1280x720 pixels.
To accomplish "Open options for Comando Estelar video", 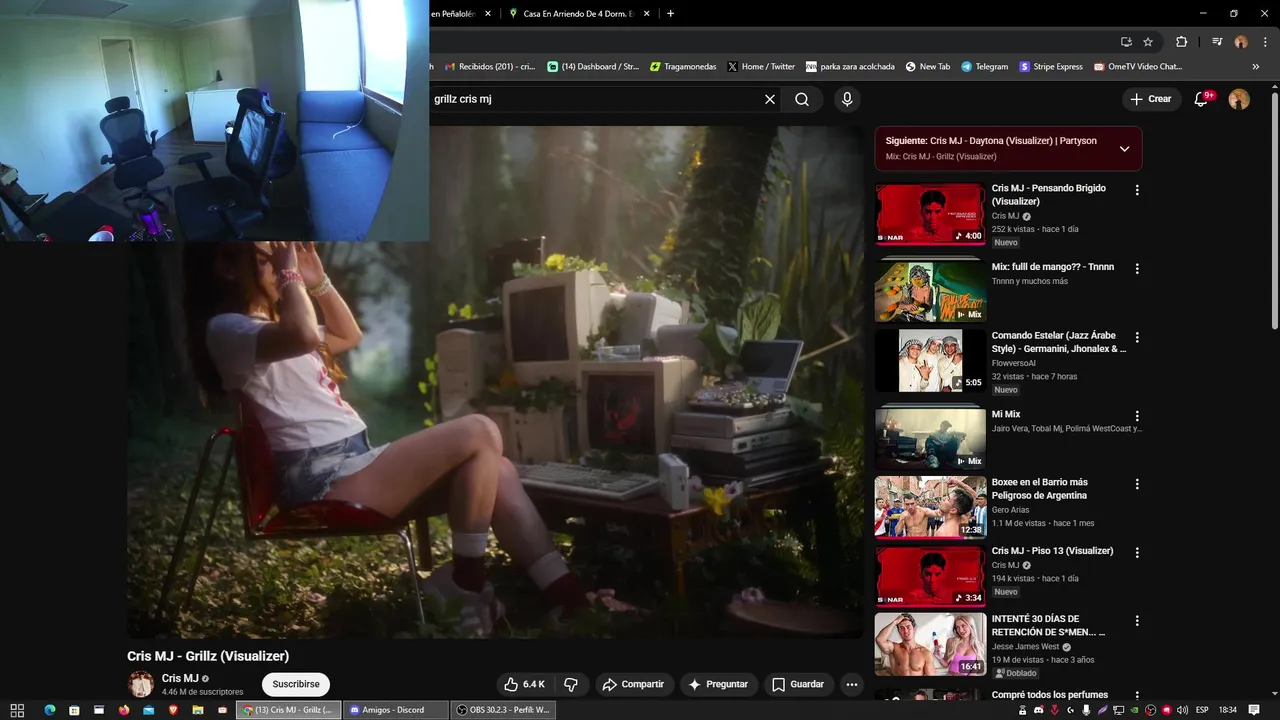I will point(1136,338).
